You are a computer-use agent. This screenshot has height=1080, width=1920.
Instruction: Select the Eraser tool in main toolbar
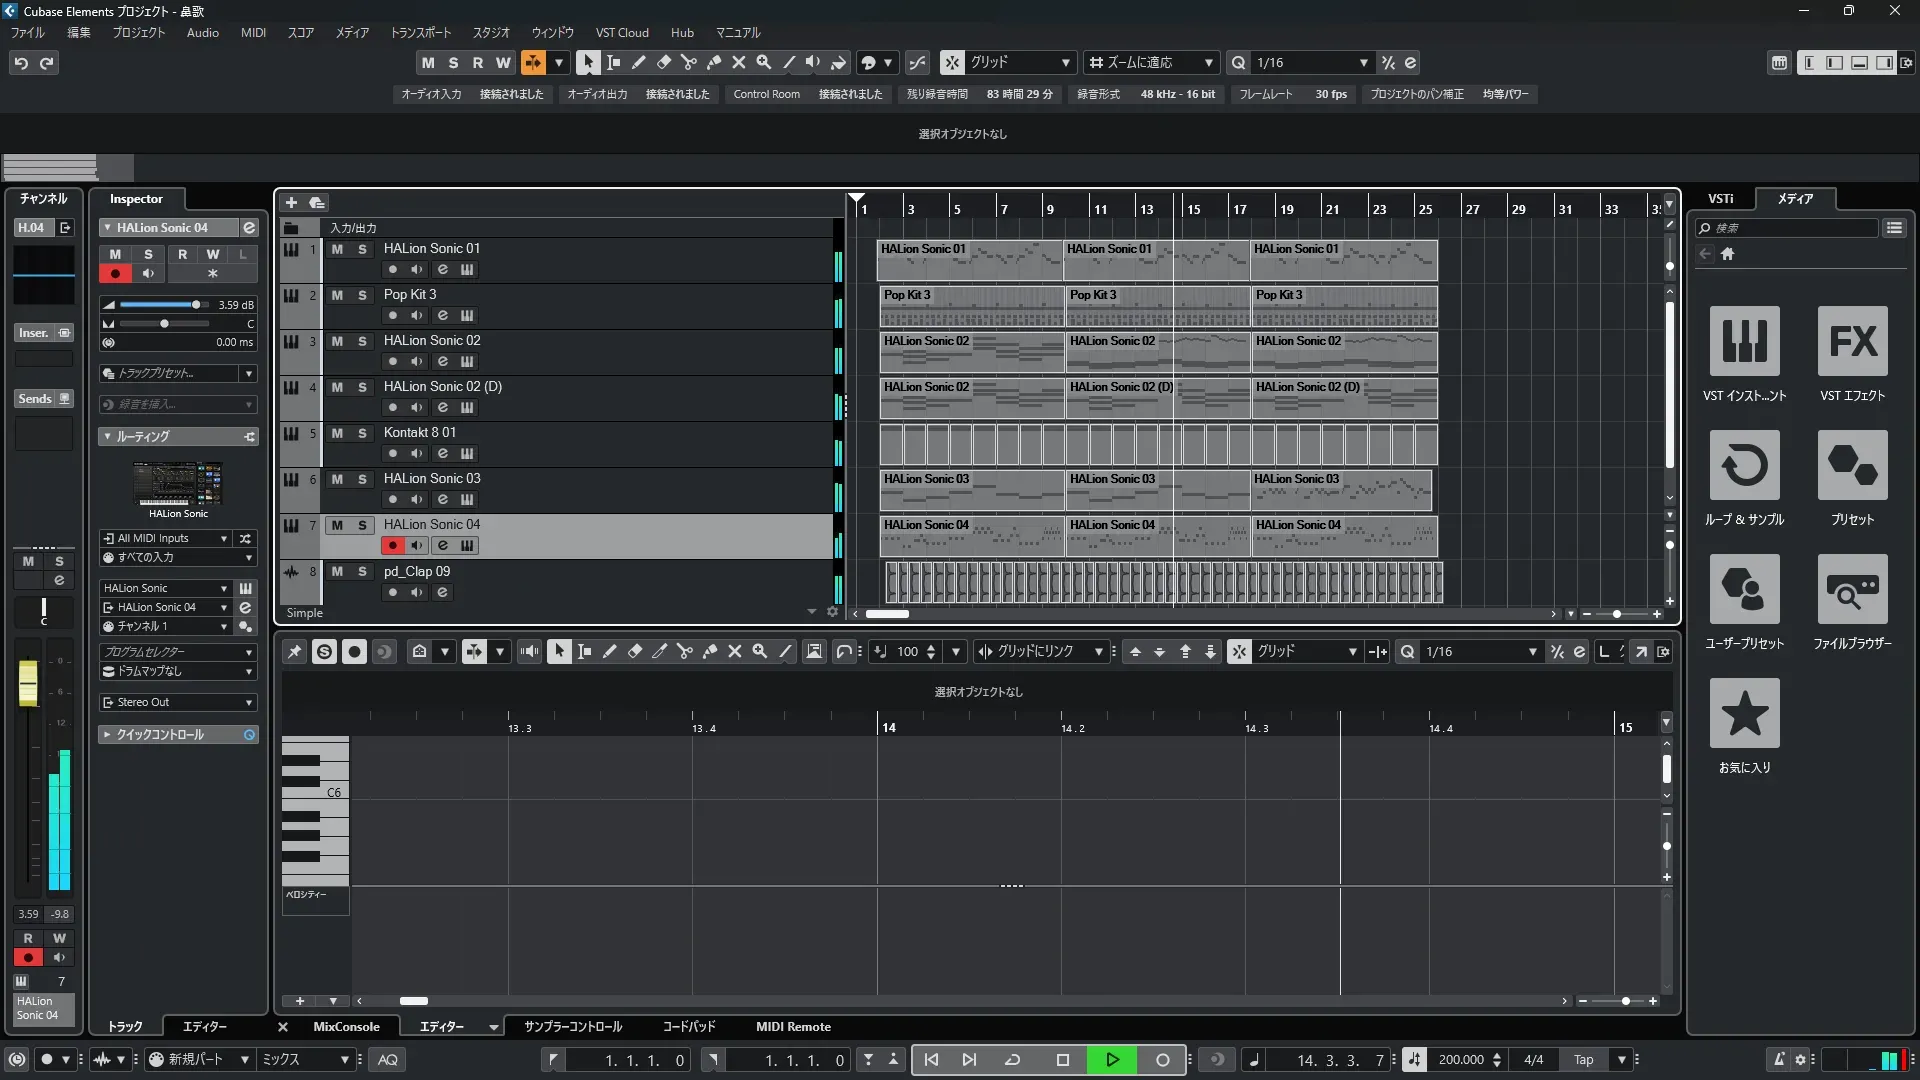click(x=663, y=62)
